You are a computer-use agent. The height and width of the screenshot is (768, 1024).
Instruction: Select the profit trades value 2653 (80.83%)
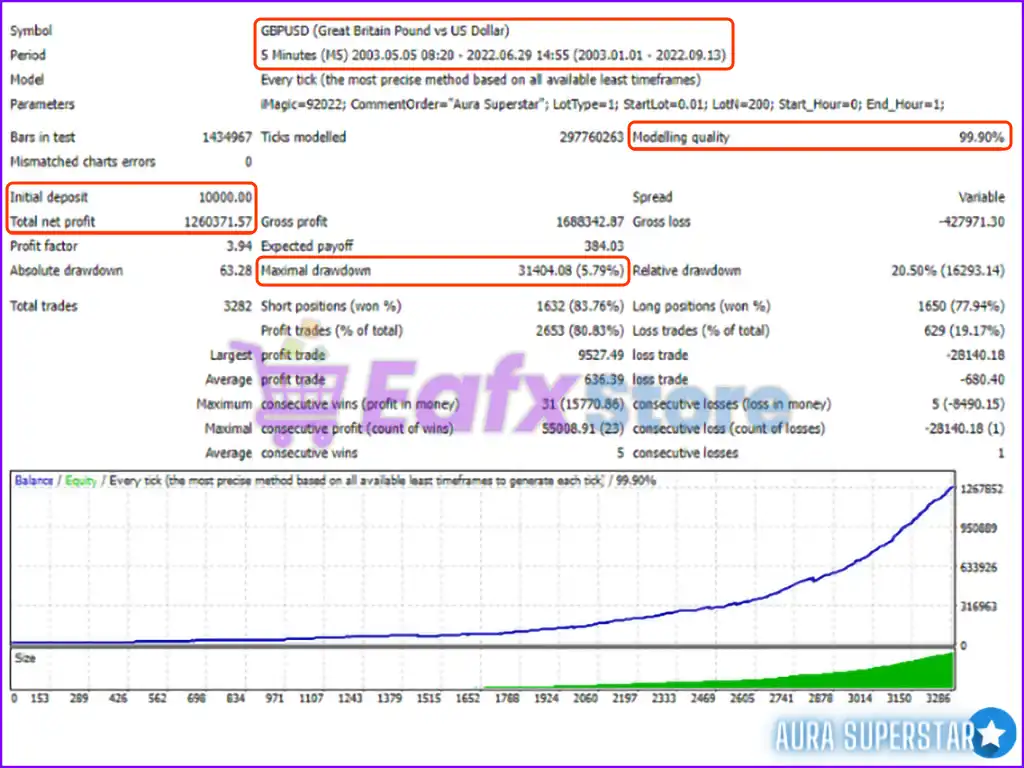pyautogui.click(x=580, y=330)
